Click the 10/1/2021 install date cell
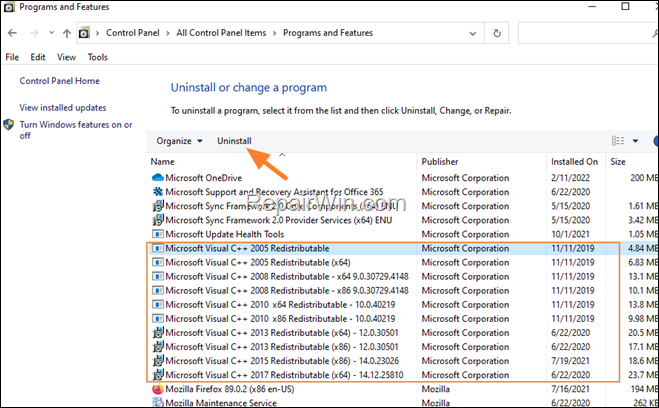 tap(570, 234)
